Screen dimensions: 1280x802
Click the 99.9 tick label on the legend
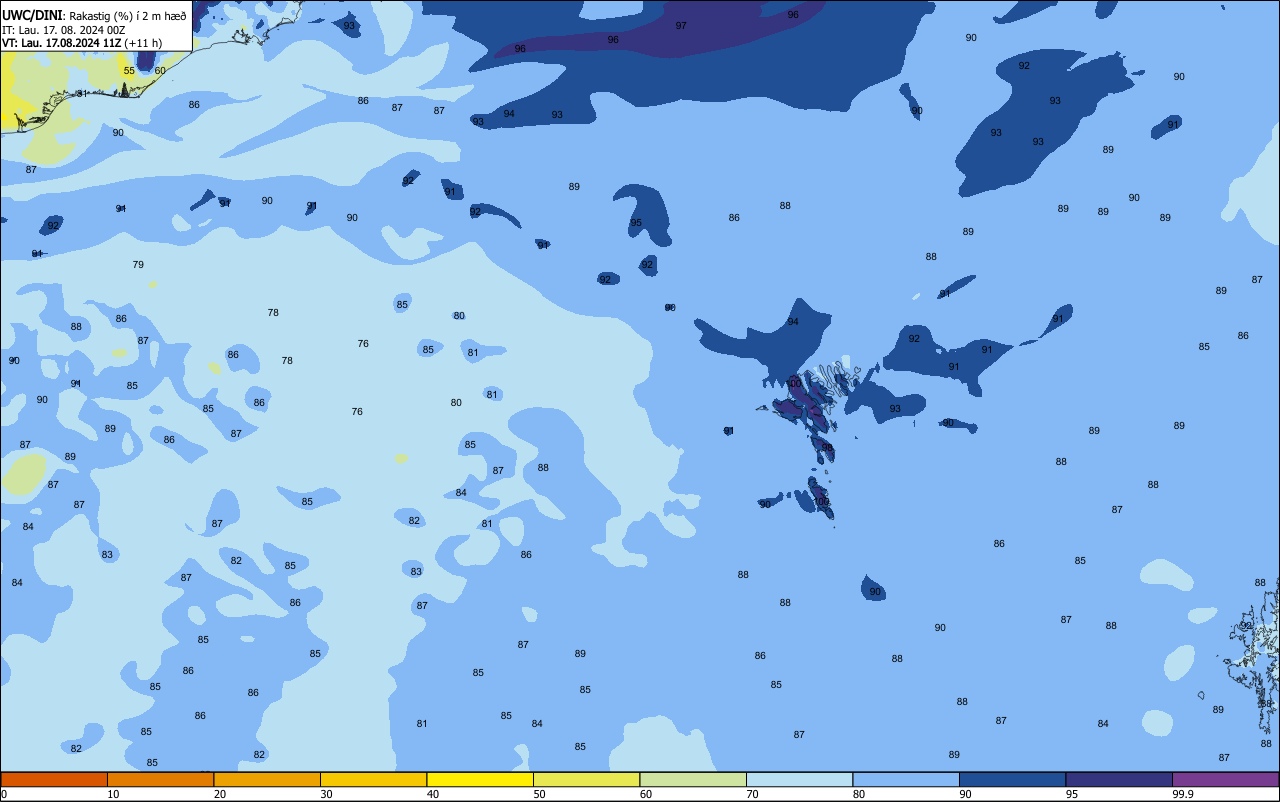click(1183, 794)
